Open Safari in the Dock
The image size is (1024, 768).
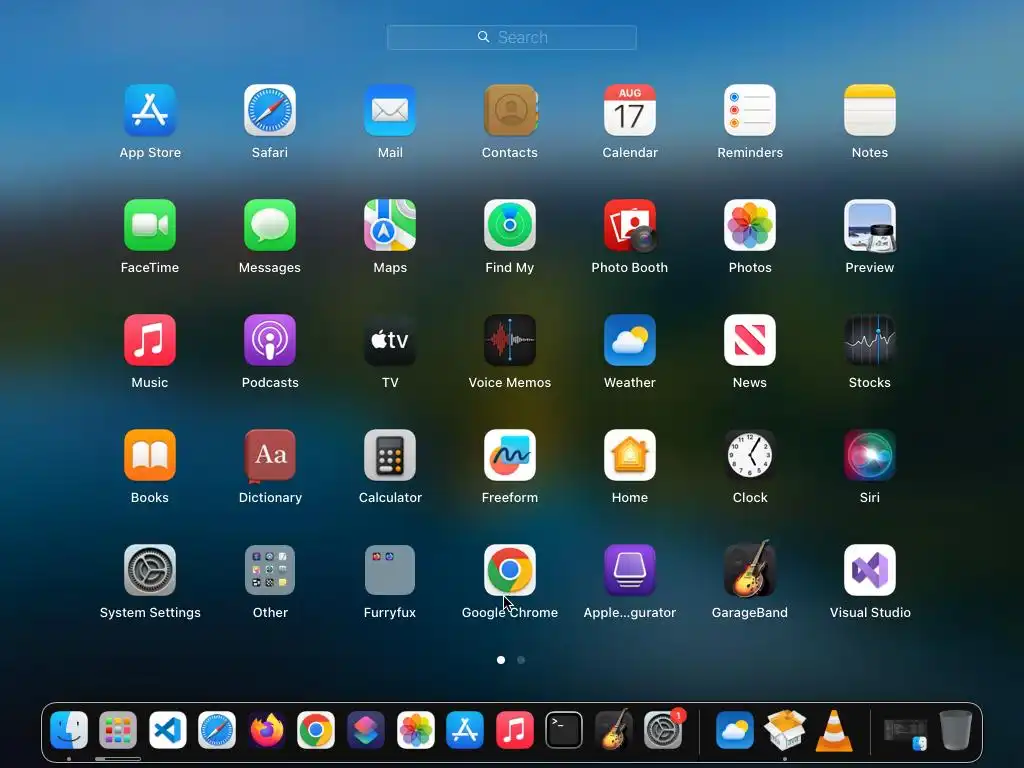[217, 729]
